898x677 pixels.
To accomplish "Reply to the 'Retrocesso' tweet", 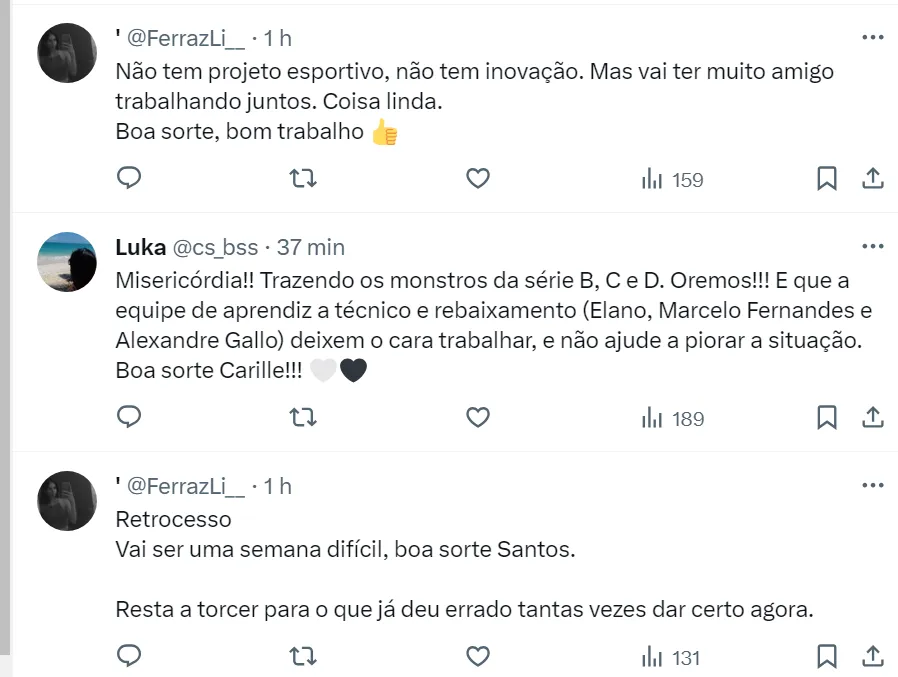I will [129, 656].
